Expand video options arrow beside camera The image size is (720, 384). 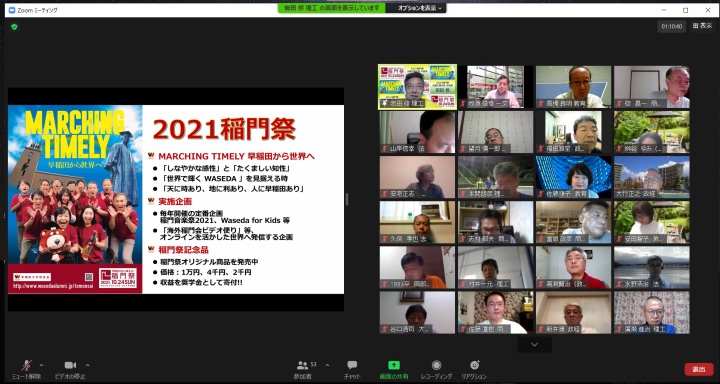87,366
